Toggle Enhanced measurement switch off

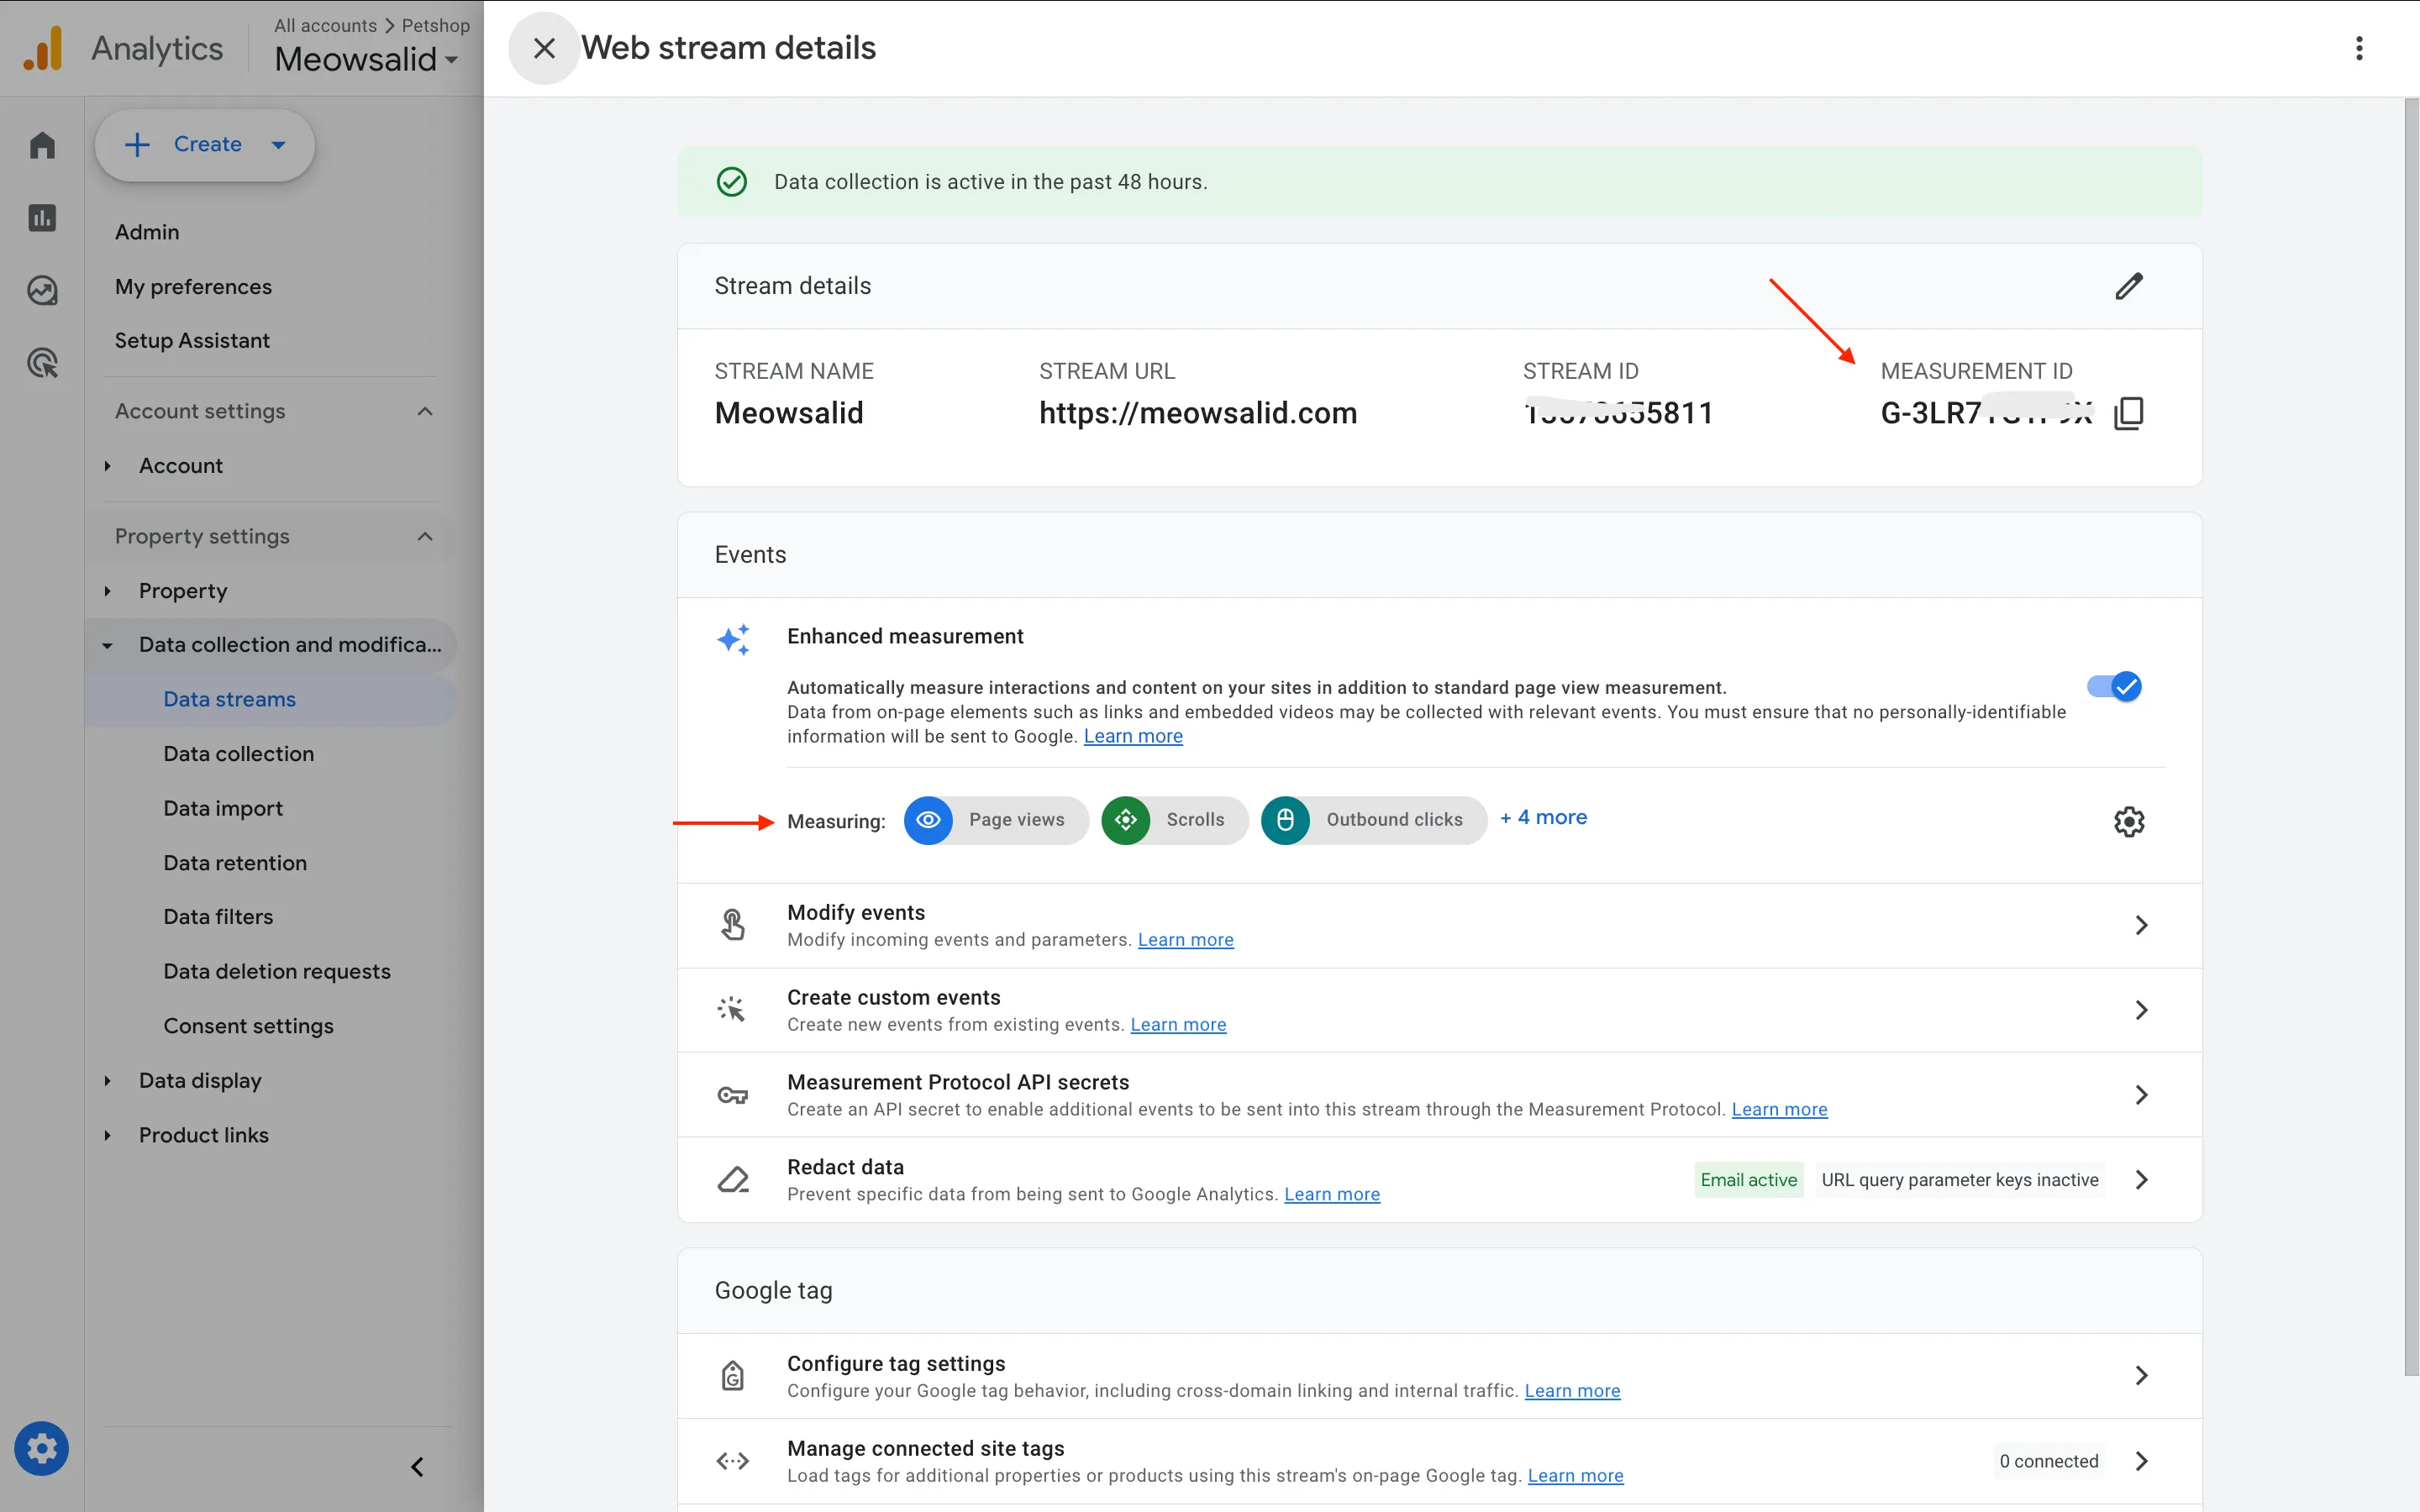tap(2114, 687)
